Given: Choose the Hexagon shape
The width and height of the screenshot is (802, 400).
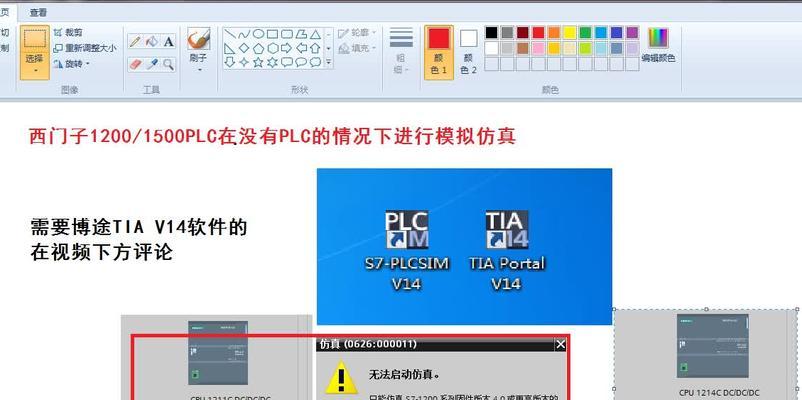Looking at the screenshot, I should (273, 48).
